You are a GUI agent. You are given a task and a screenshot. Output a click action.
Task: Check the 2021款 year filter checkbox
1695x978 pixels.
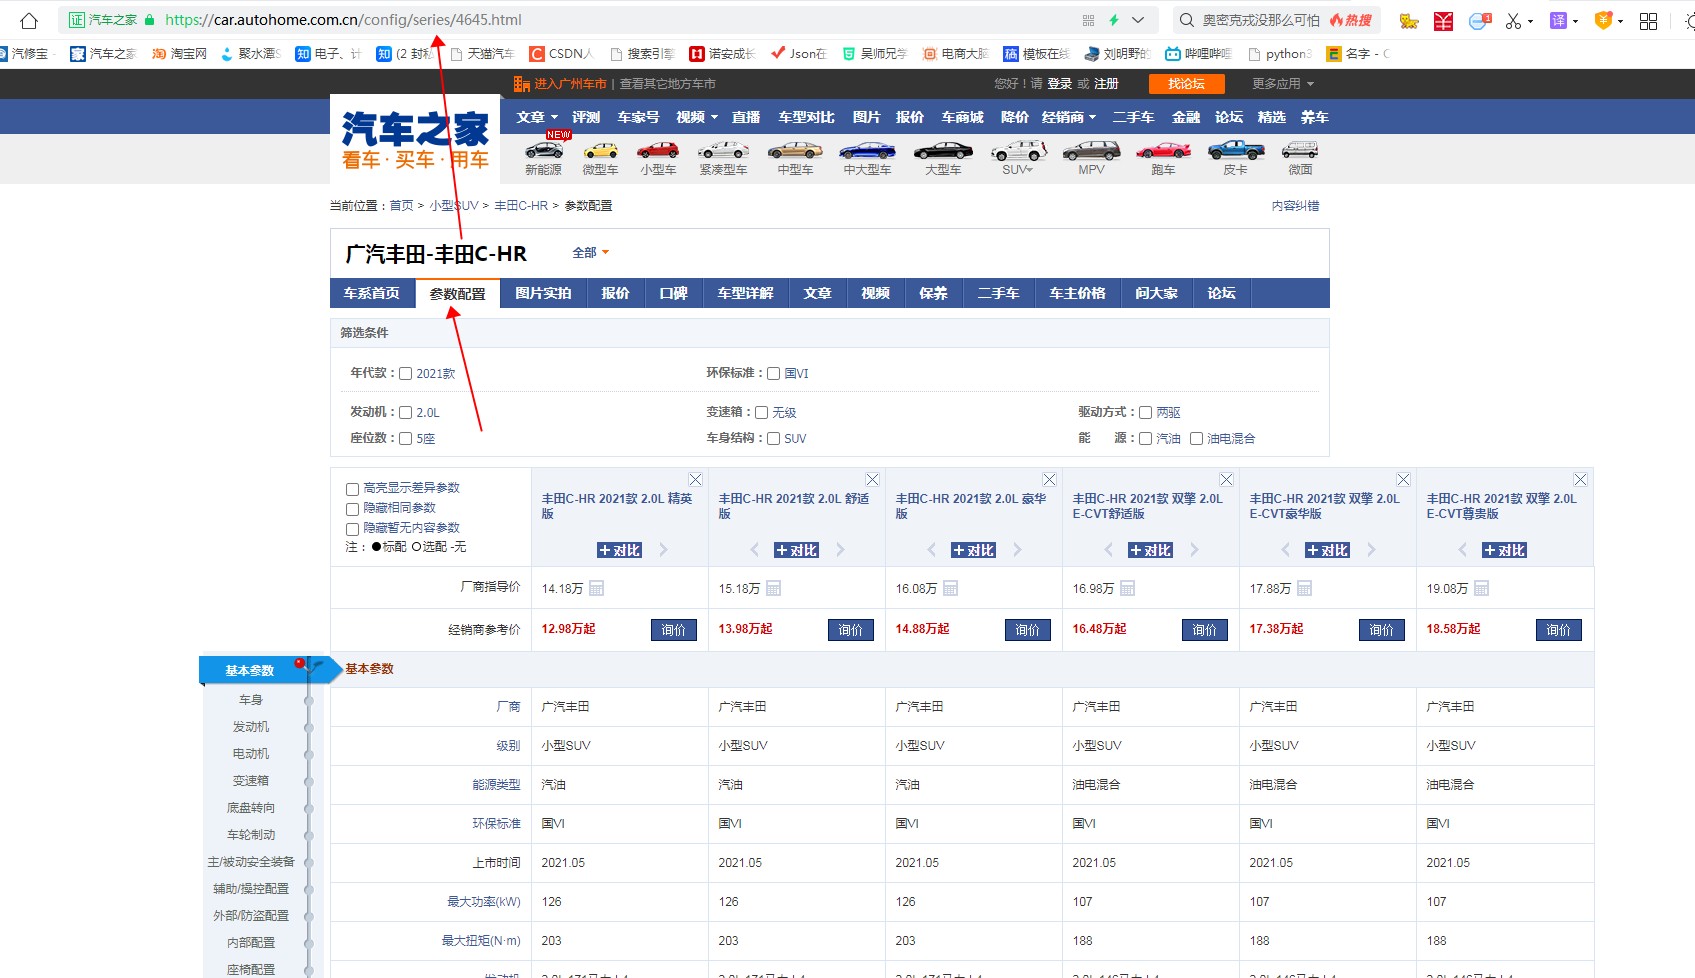[404, 373]
